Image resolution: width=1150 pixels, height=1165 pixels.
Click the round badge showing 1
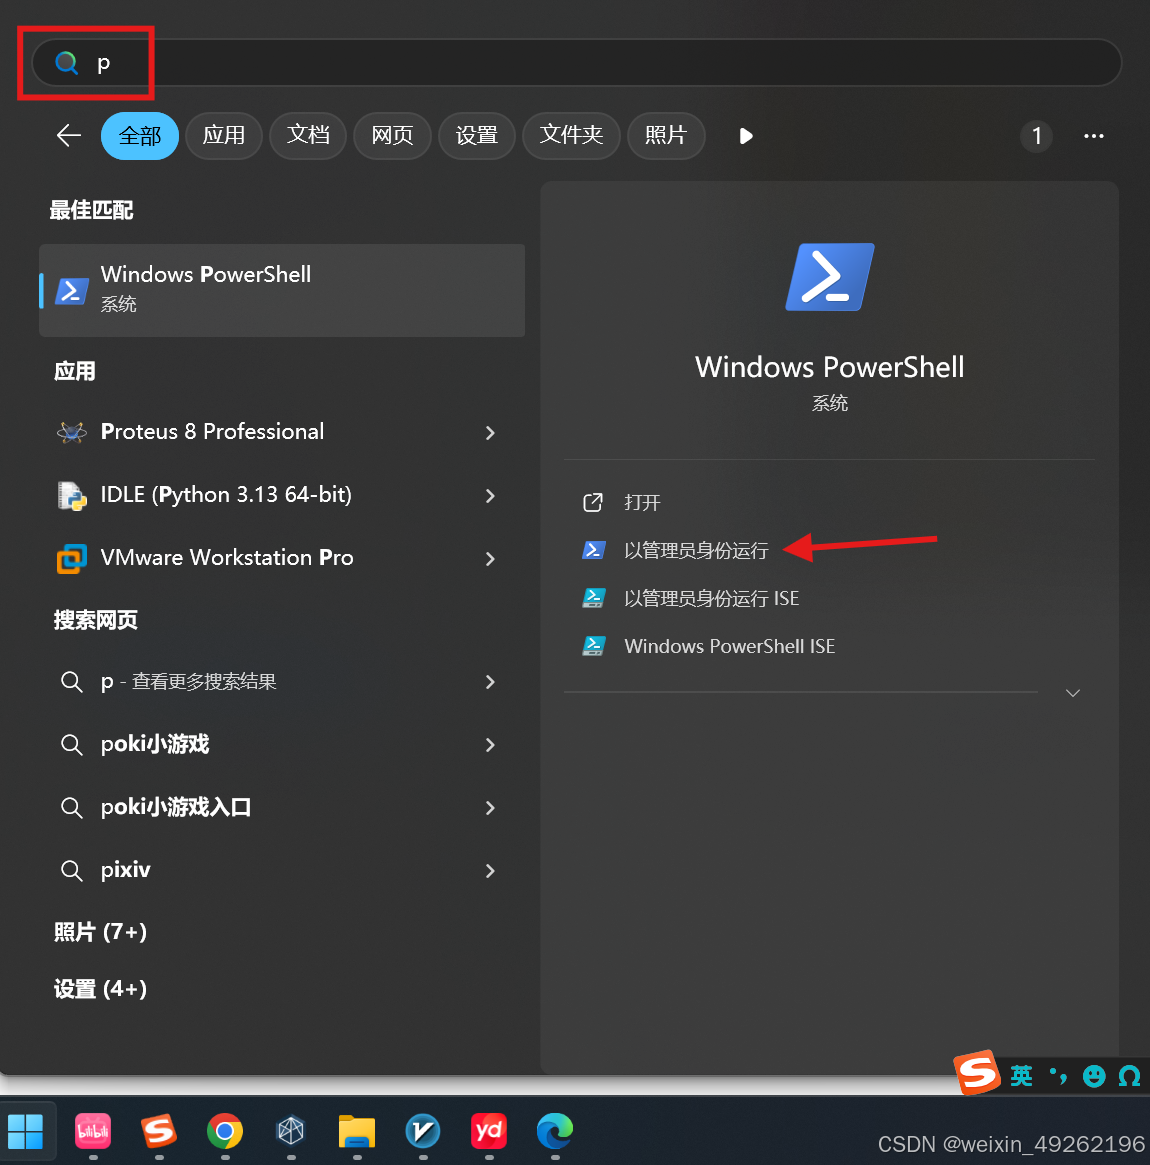pos(1036,136)
